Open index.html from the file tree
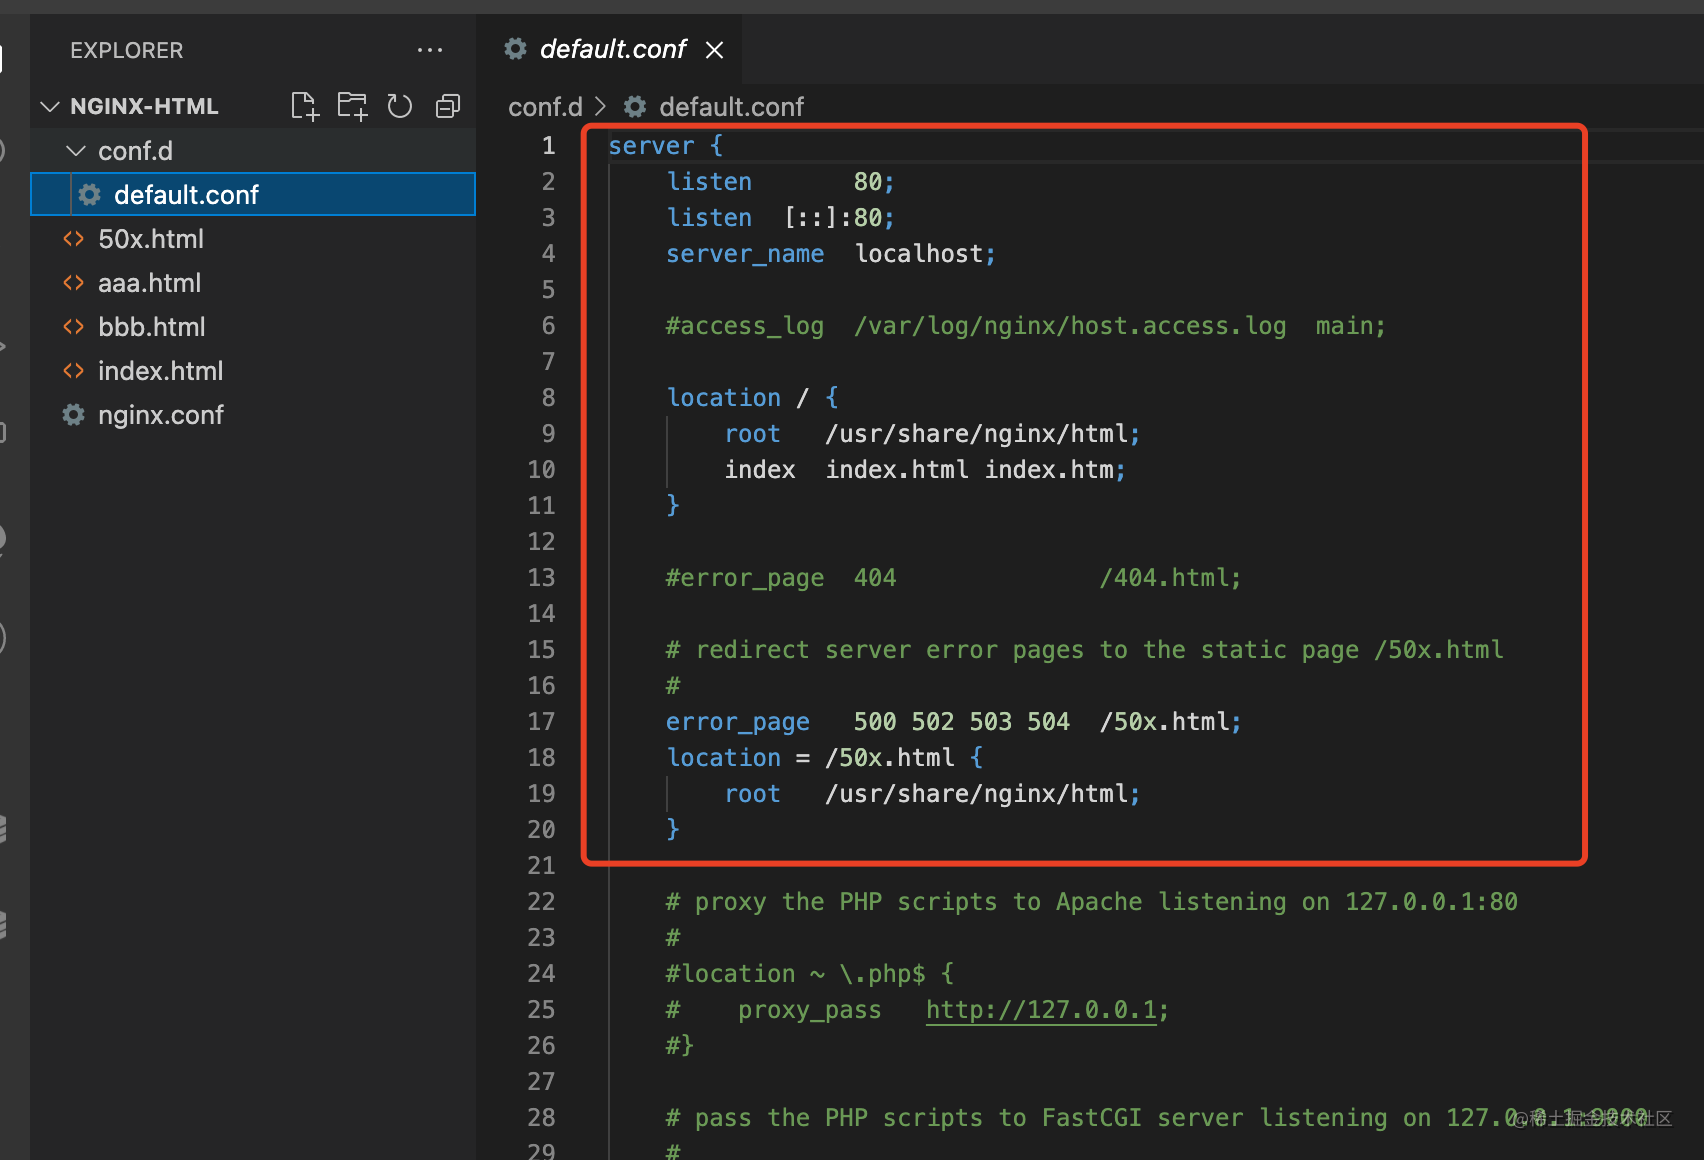The width and height of the screenshot is (1704, 1160). click(160, 371)
